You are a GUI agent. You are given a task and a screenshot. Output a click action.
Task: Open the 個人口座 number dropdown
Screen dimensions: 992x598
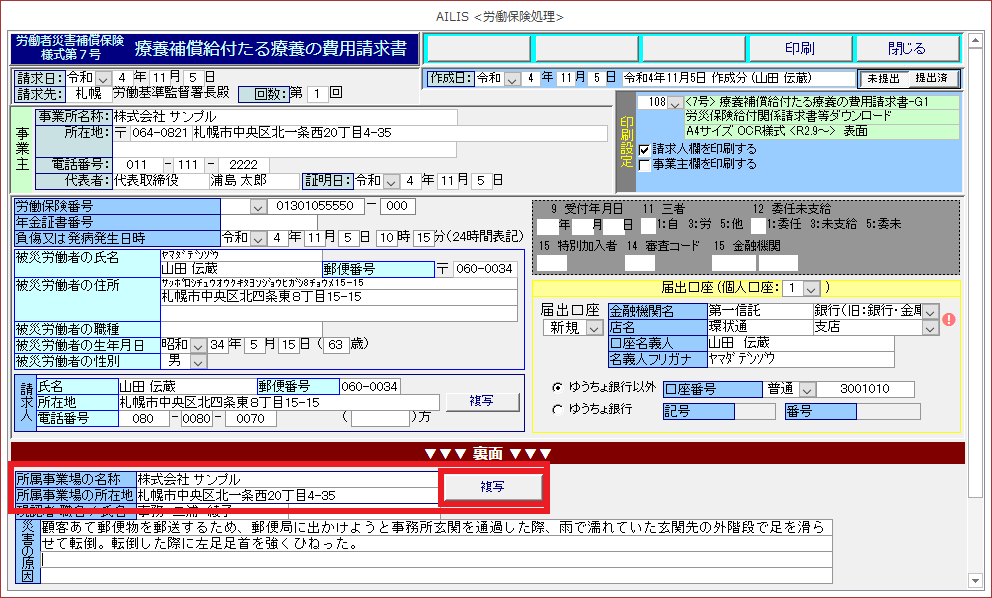[x=810, y=288]
